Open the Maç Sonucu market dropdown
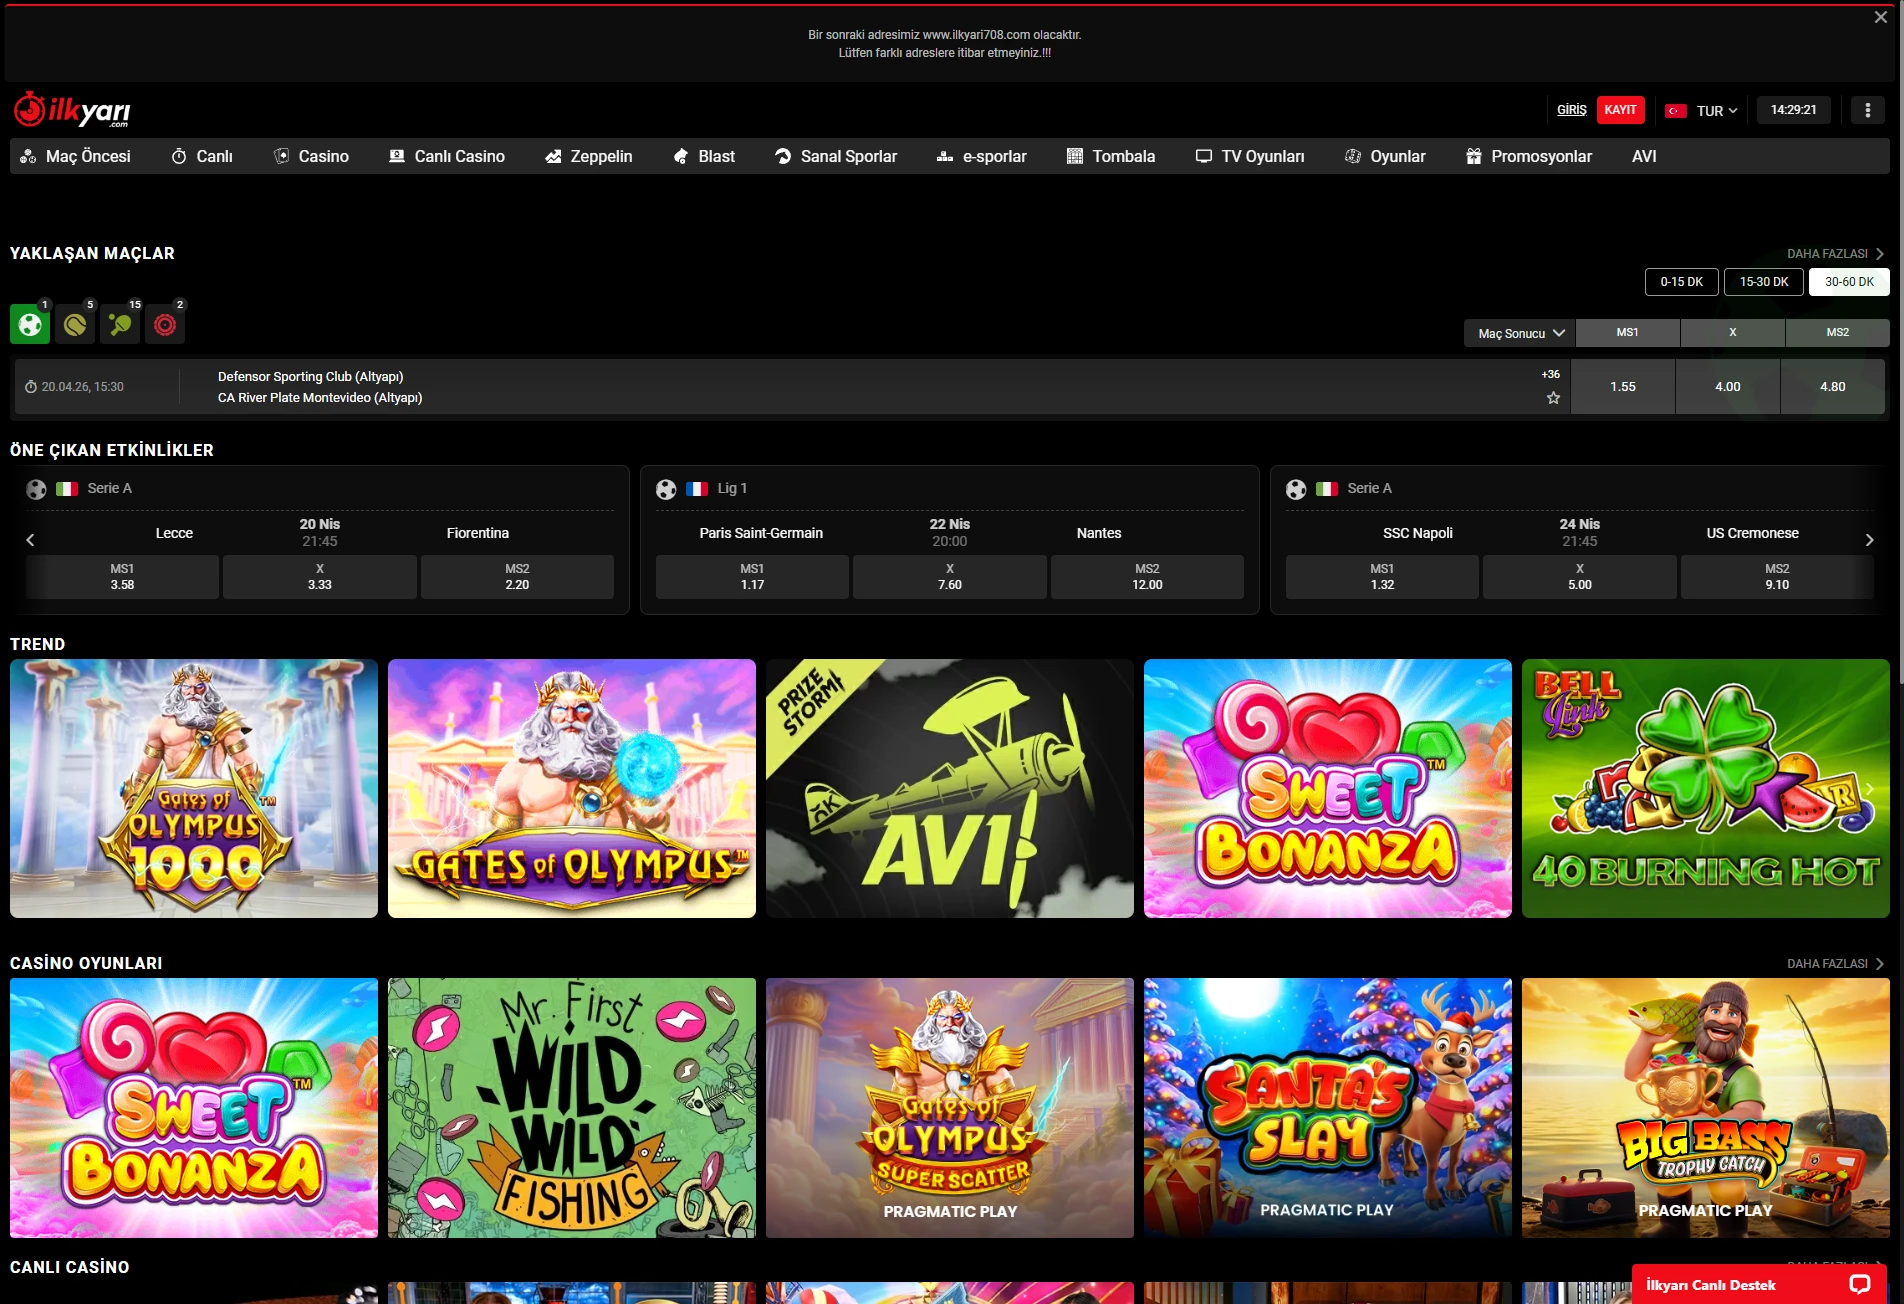1904x1304 pixels. click(x=1520, y=333)
